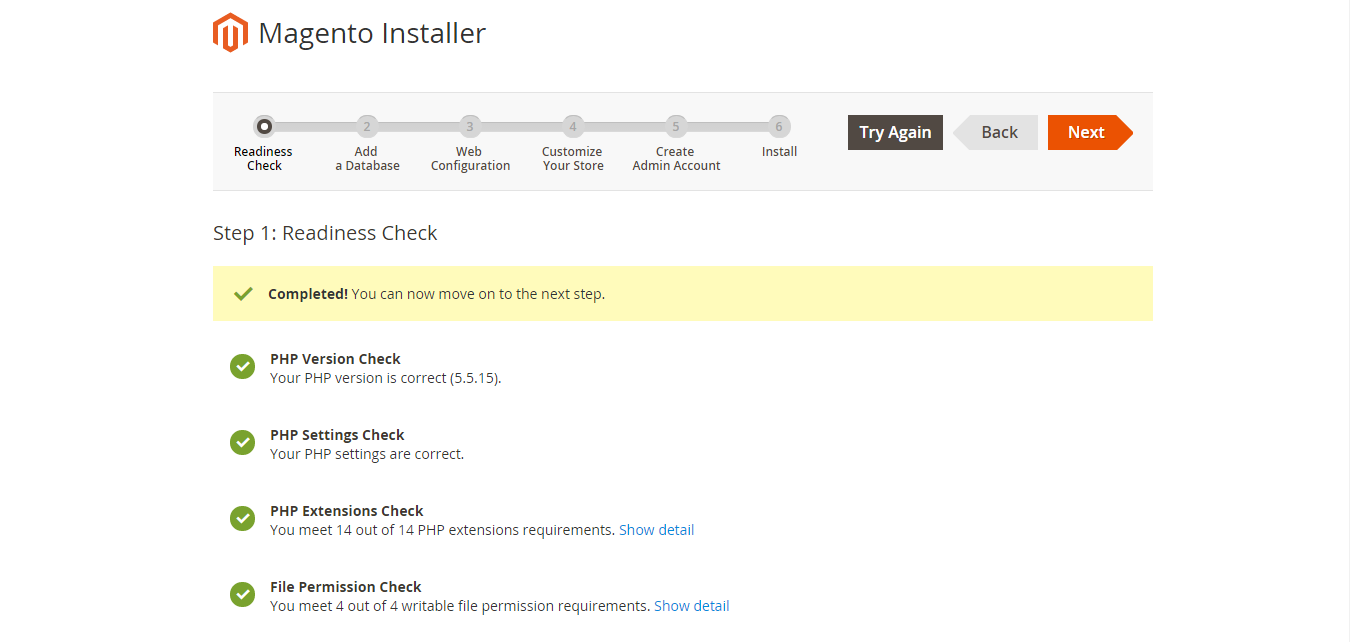Select step 4 Customize Your Store circle
Image resolution: width=1350 pixels, height=642 pixels.
573,127
